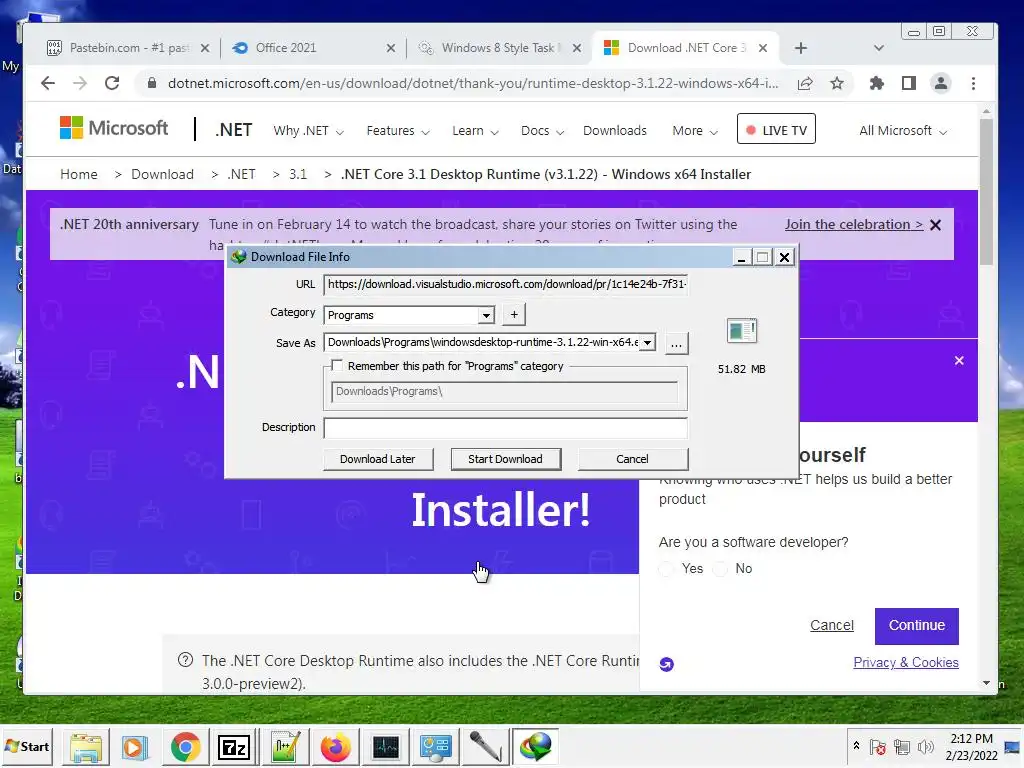
Task: Open system monitor taskbar icon
Action: [385, 747]
